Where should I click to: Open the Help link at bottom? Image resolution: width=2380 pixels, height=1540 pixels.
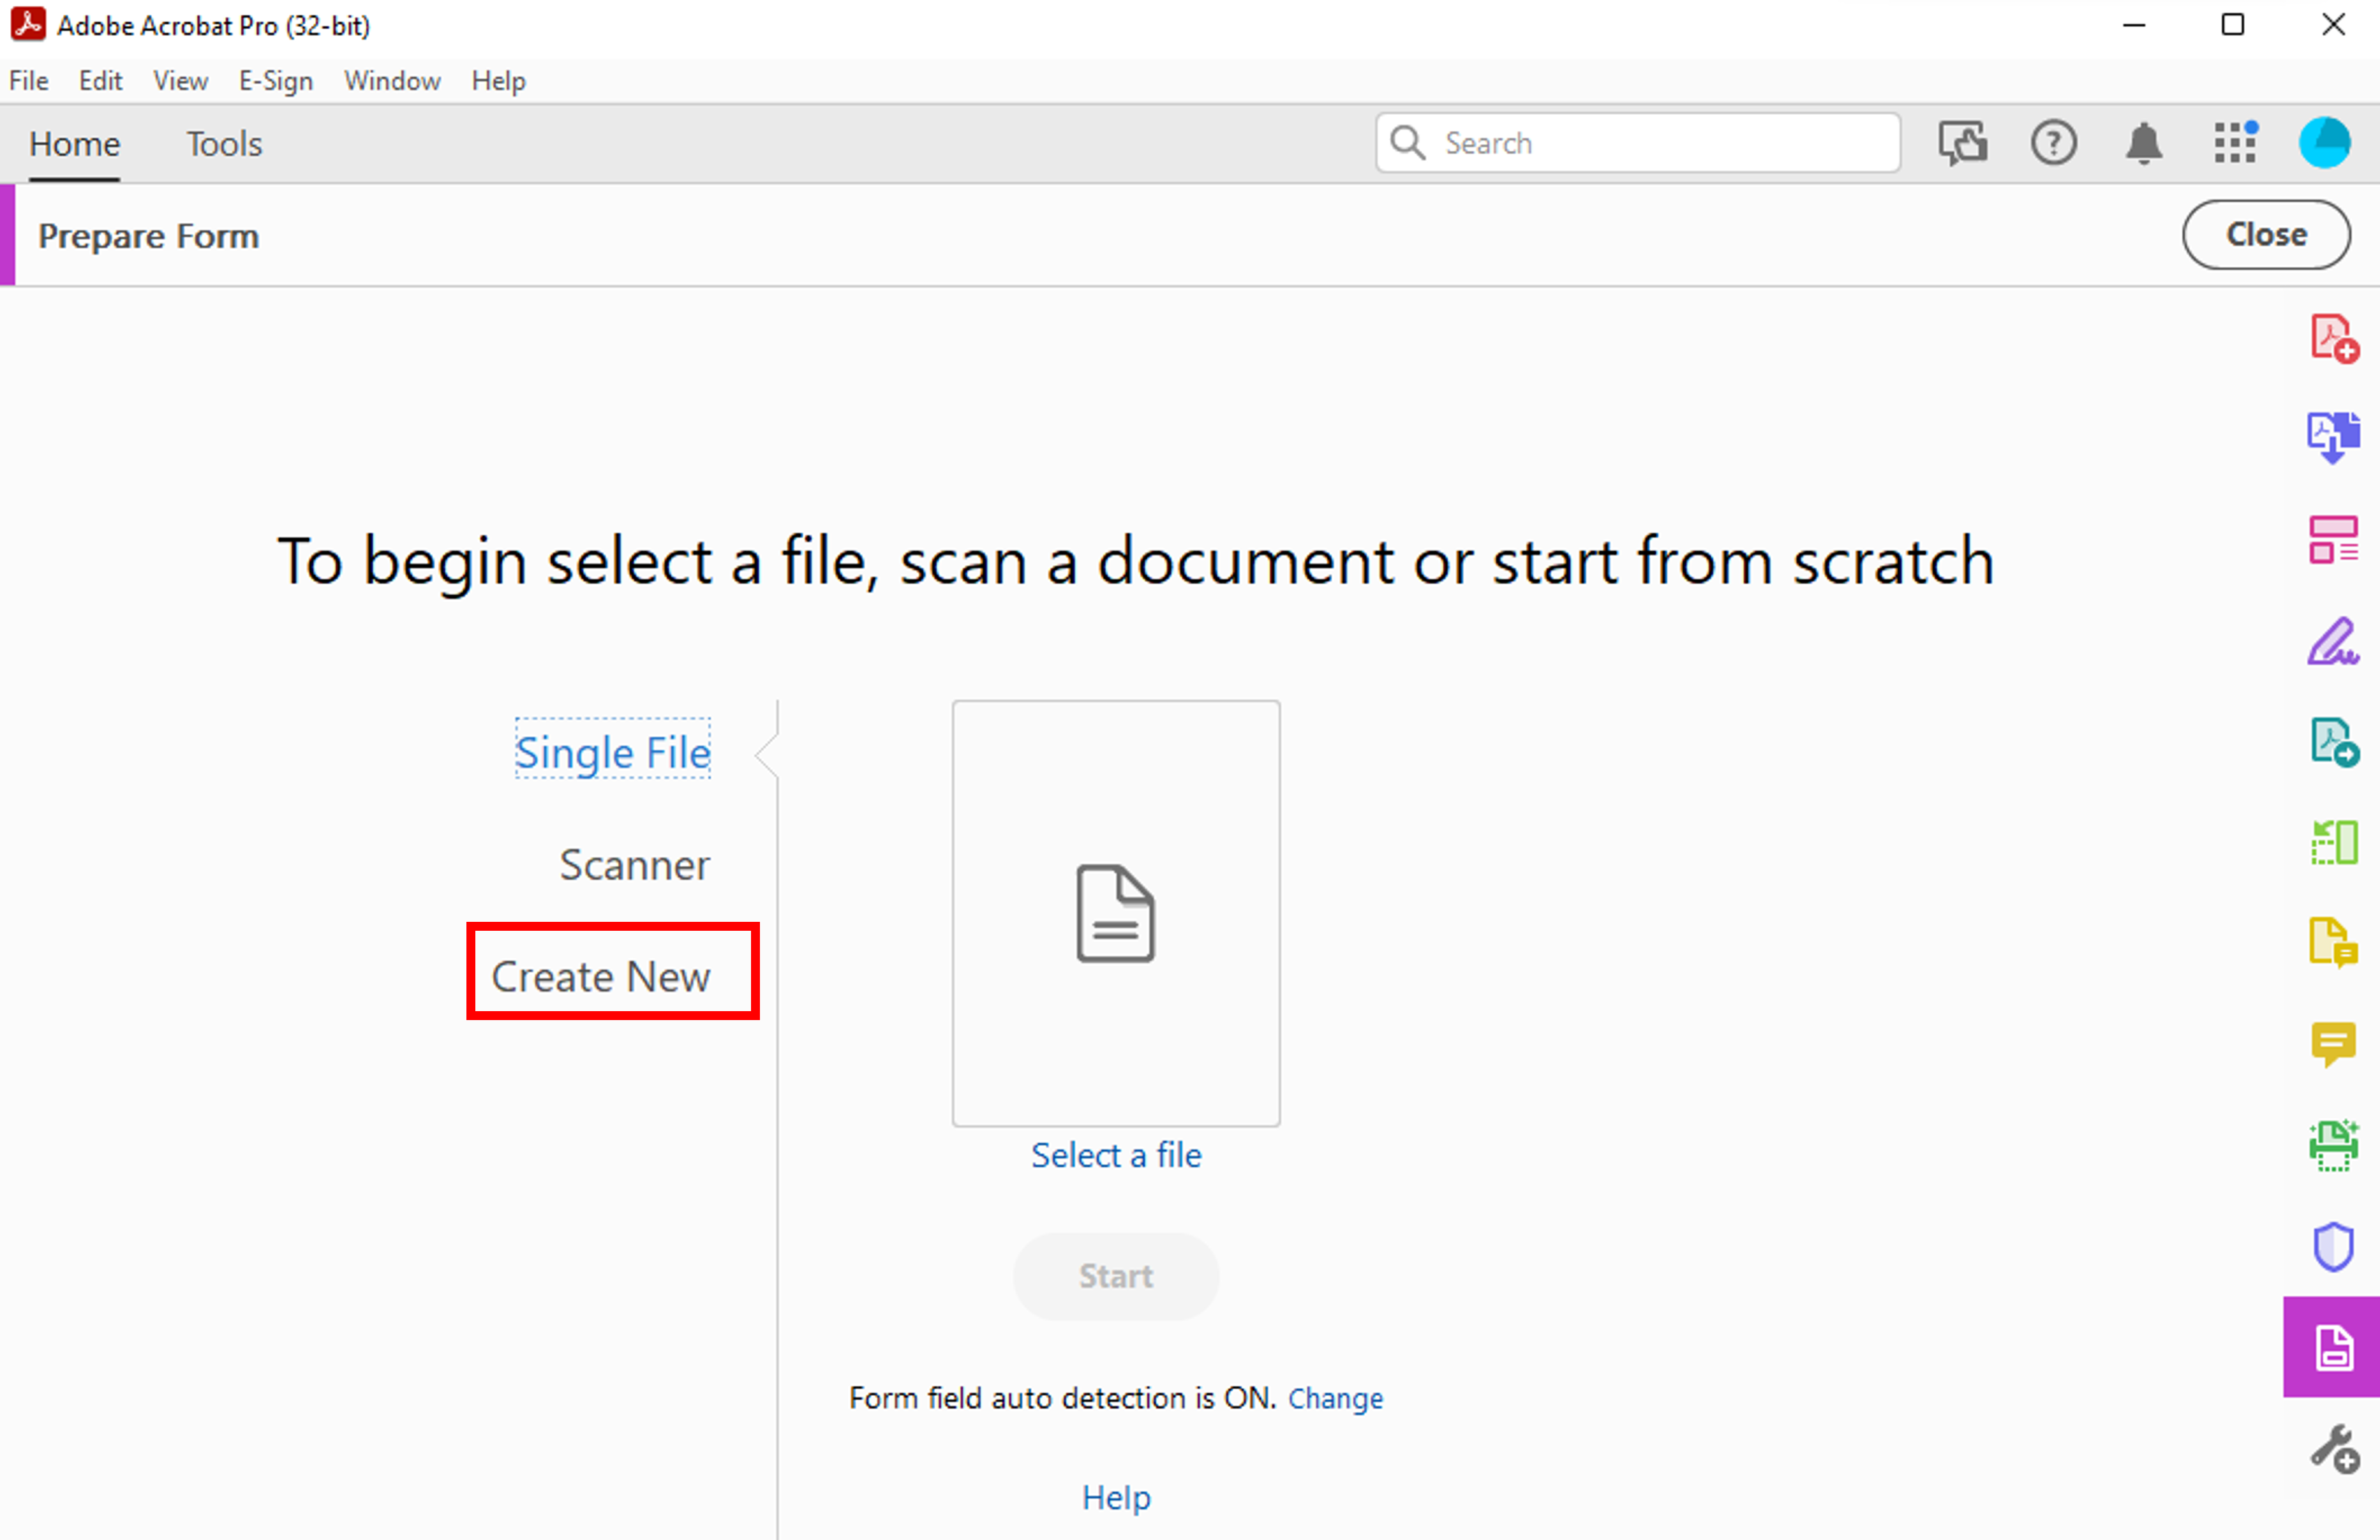(1116, 1497)
